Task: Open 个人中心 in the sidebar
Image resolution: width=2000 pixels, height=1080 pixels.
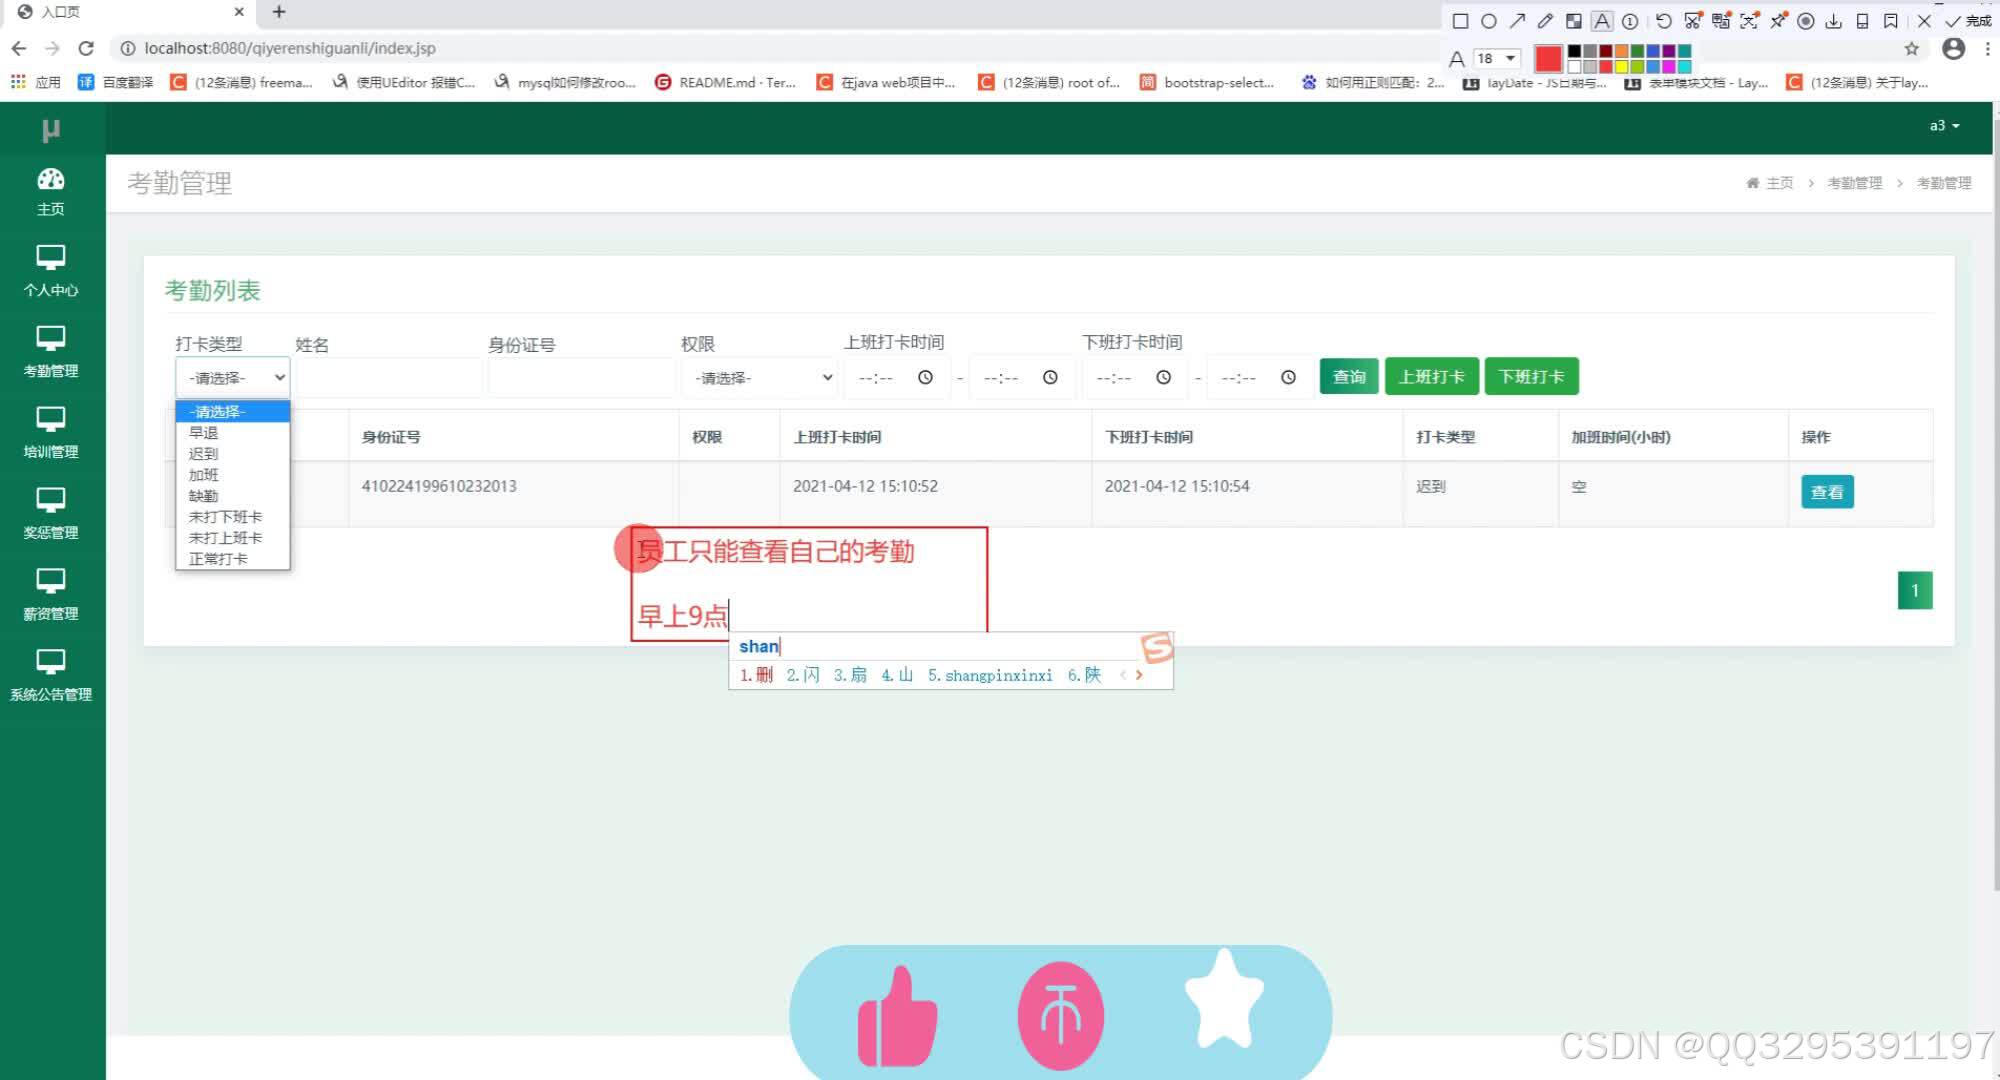Action: click(x=51, y=272)
